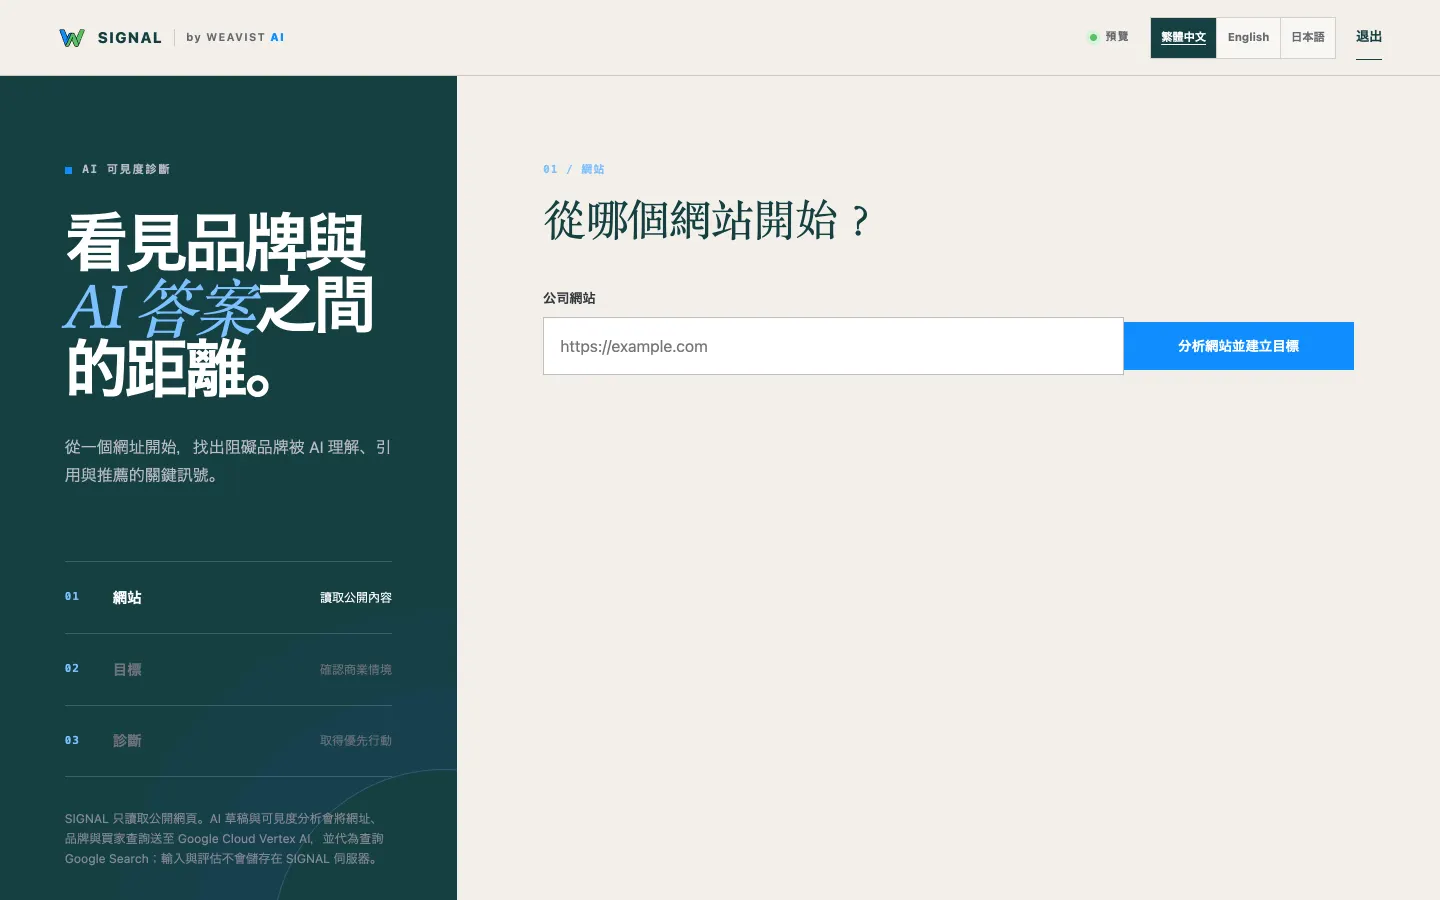1440x900 pixels.
Task: Click the SIGNAL 只讀取公開網頁 privacy note
Action: [x=224, y=839]
